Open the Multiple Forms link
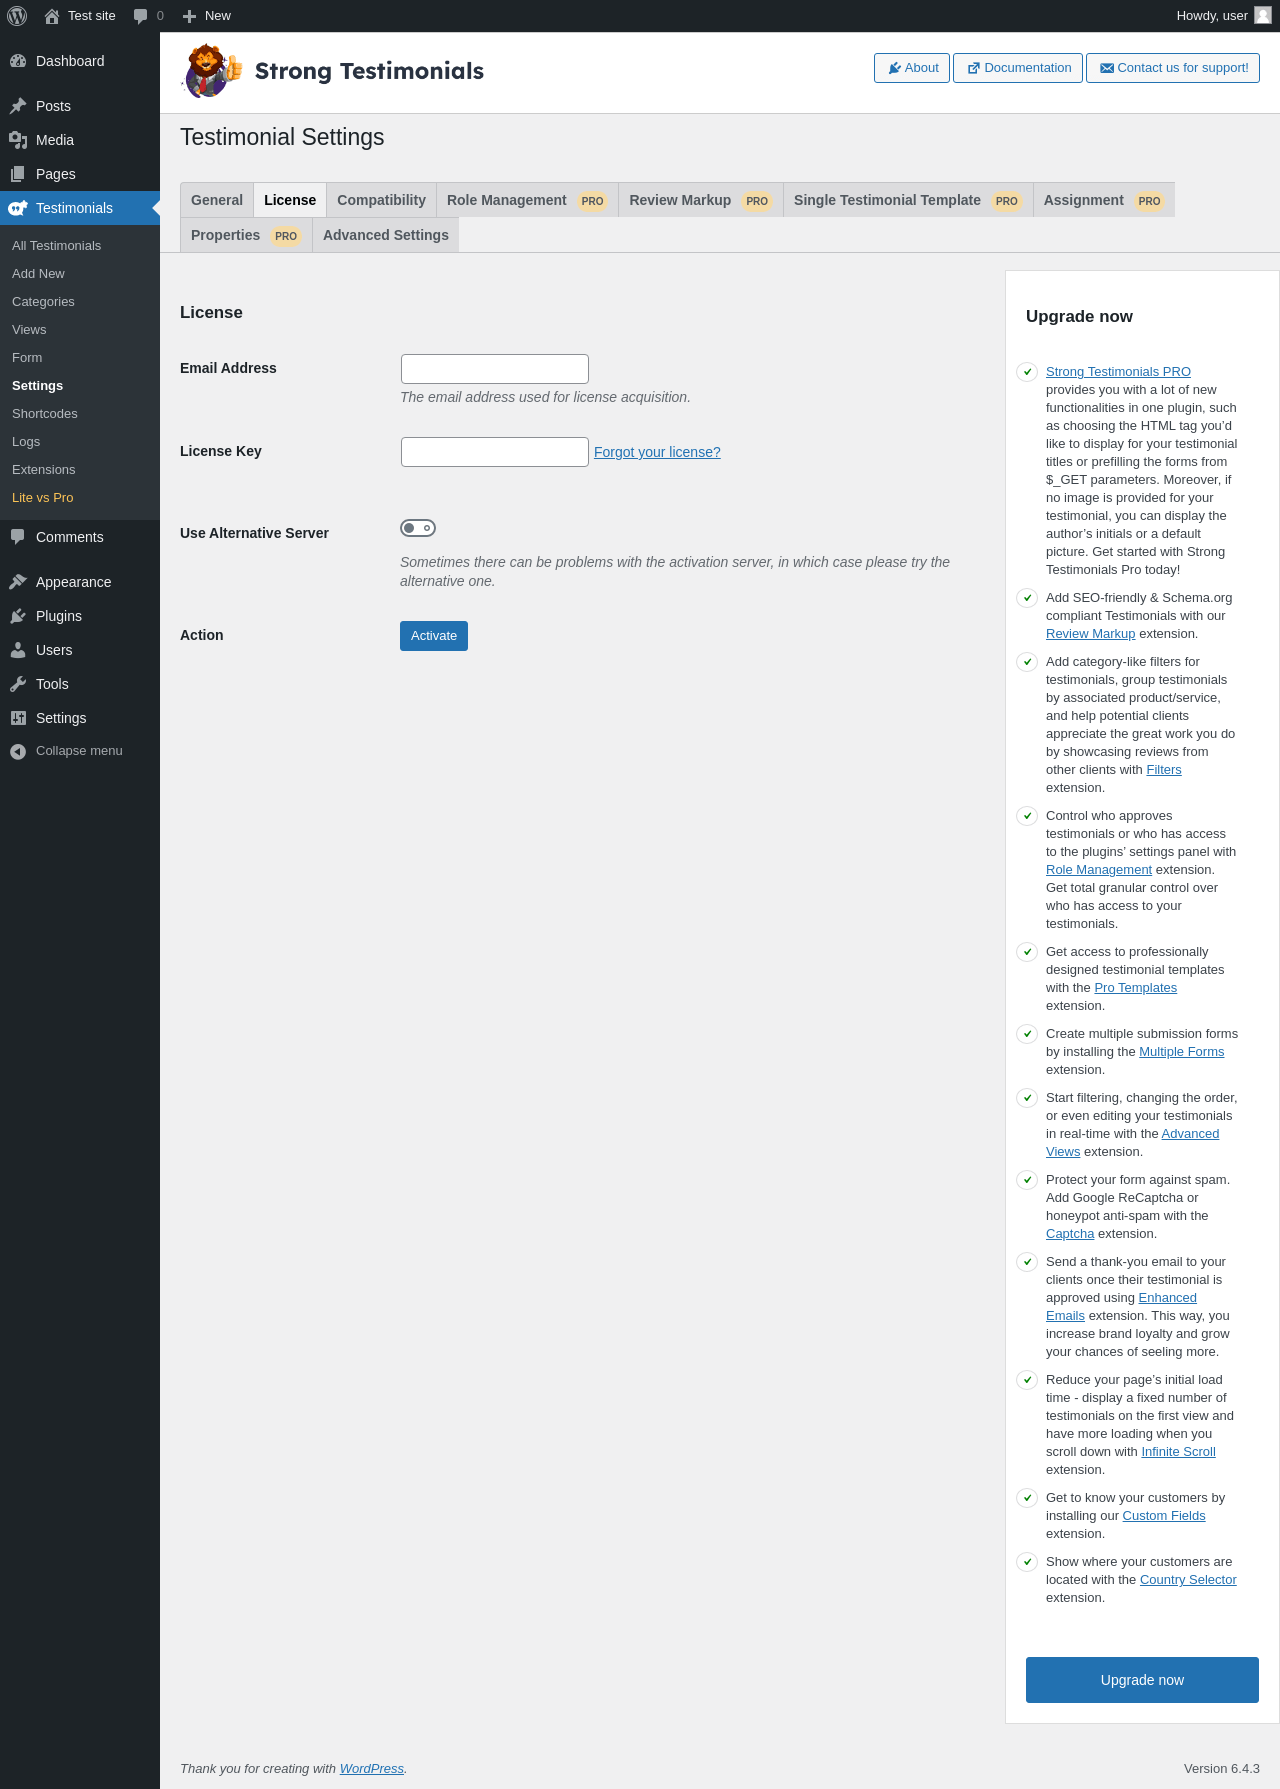 click(x=1181, y=1052)
